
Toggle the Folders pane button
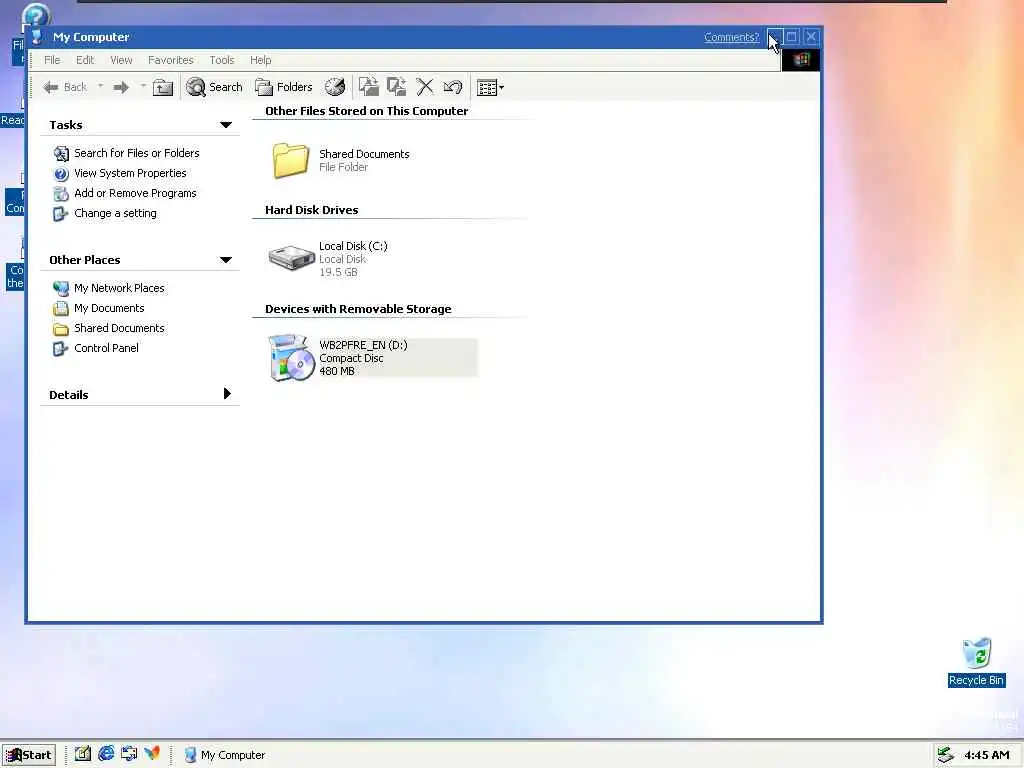283,87
